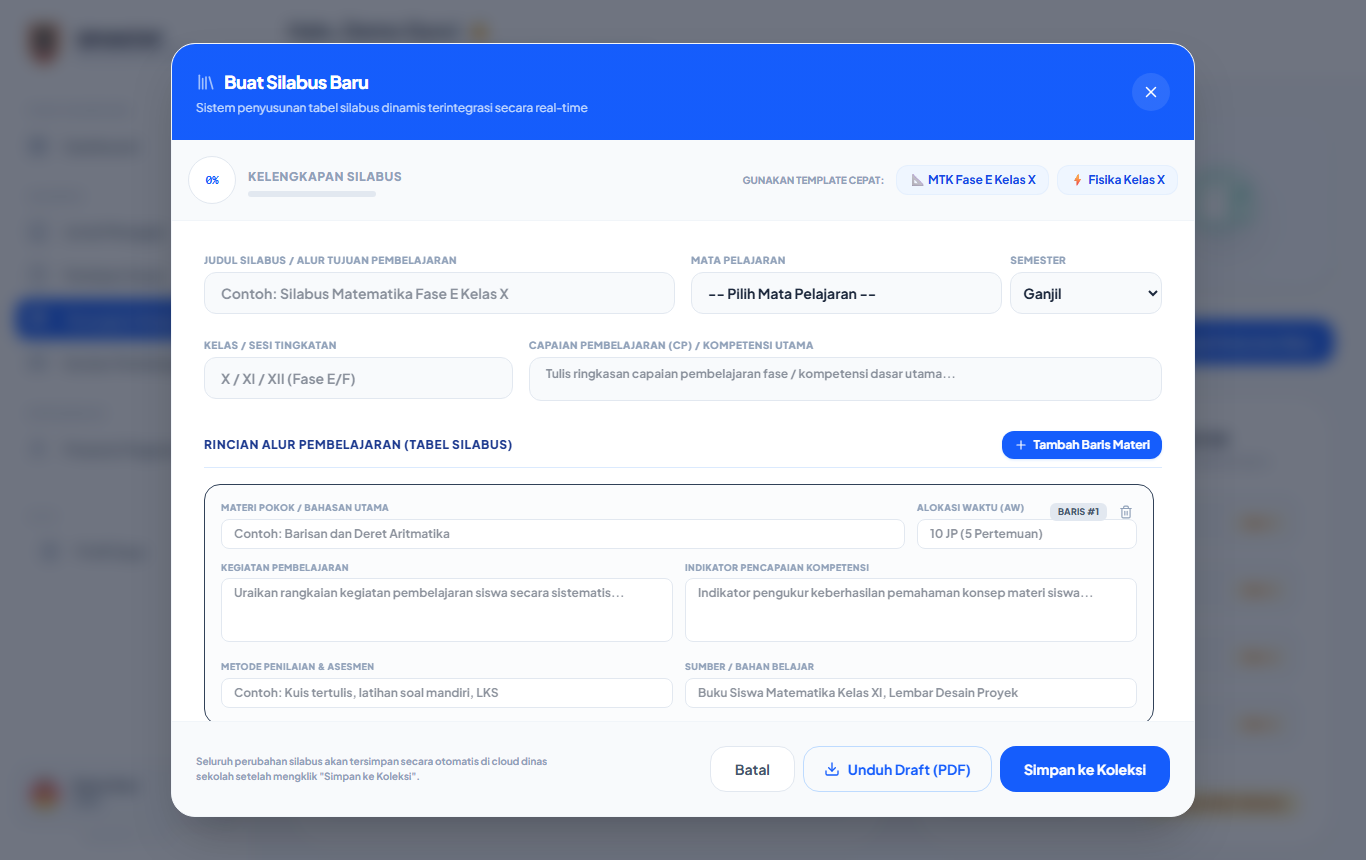Delete Baris #1 with the trash icon
Image resolution: width=1366 pixels, height=860 pixels.
(x=1126, y=512)
